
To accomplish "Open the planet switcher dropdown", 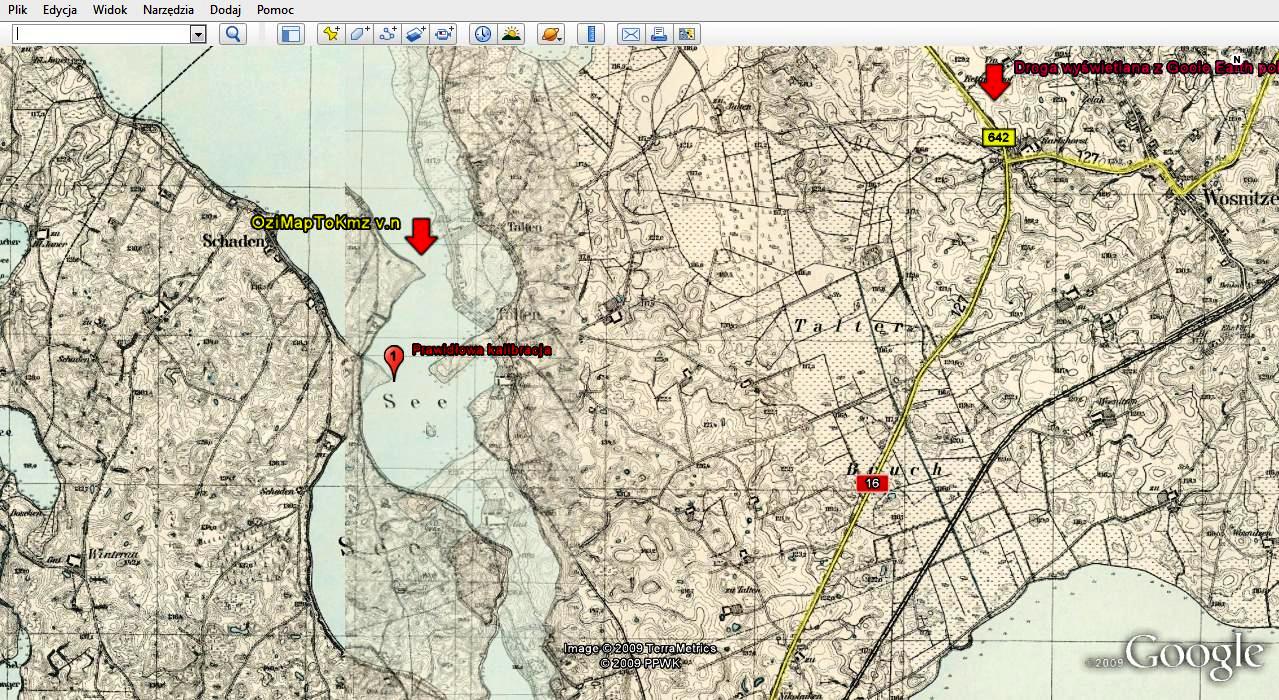I will pos(550,34).
